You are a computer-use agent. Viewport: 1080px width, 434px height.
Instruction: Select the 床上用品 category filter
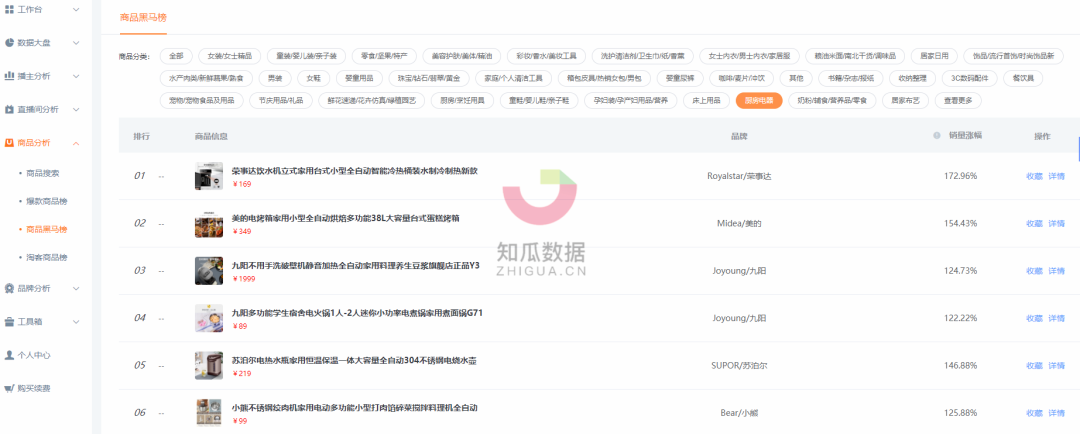(x=706, y=101)
